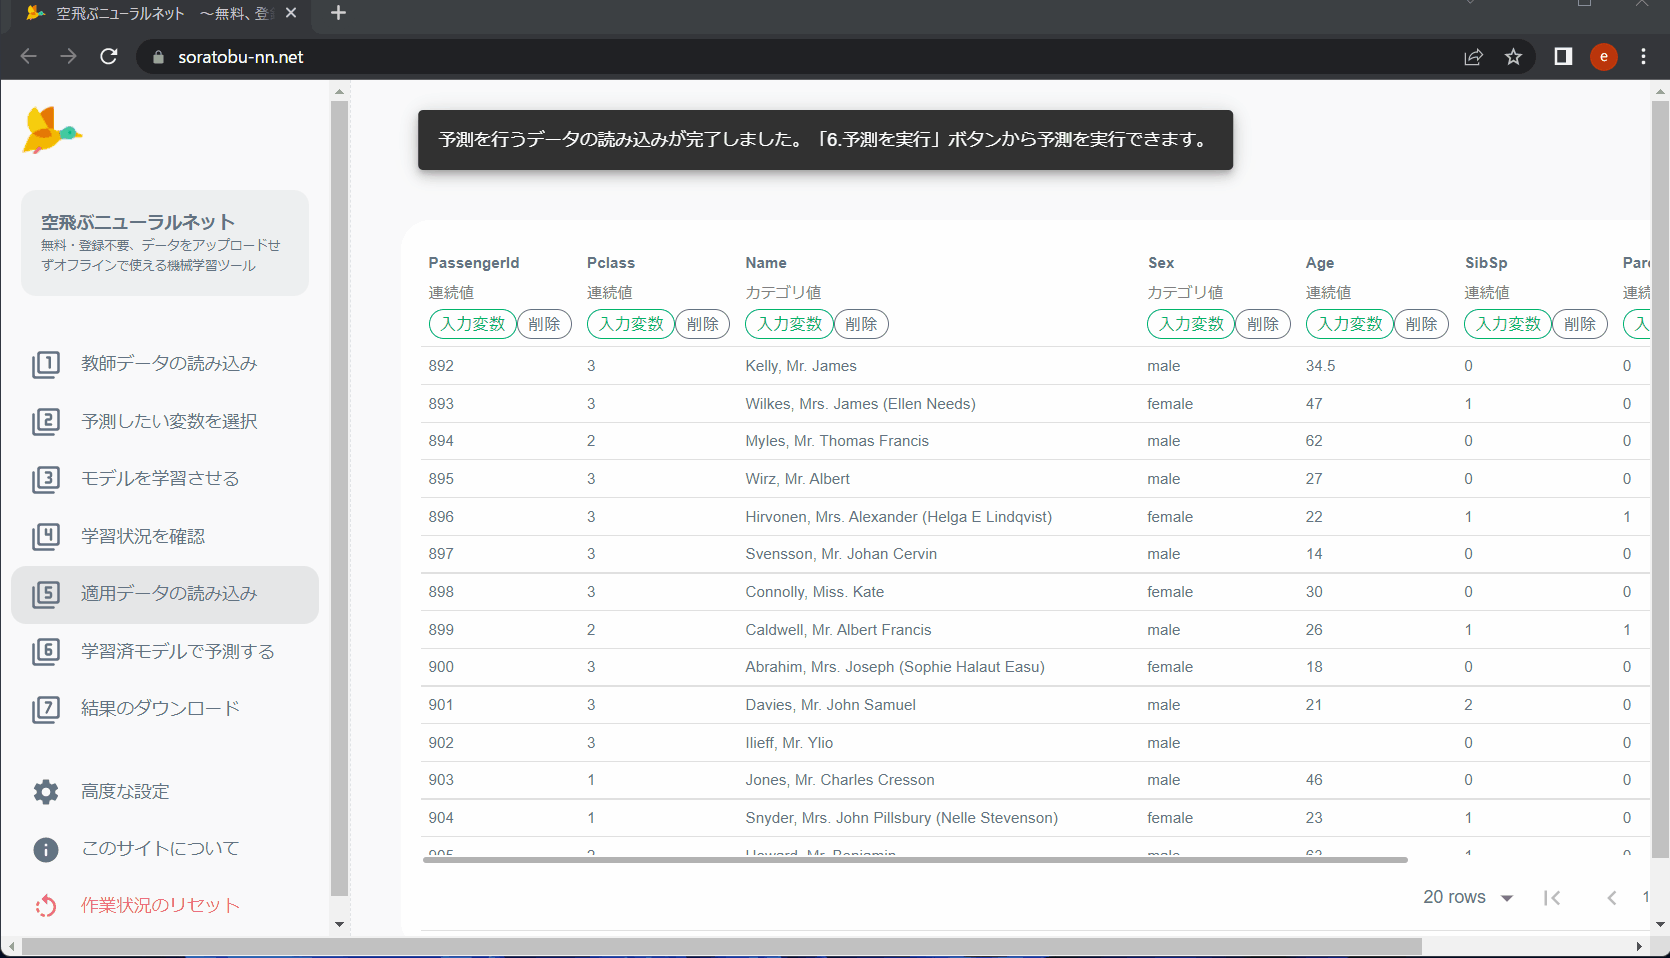The width and height of the screenshot is (1670, 958).
Task: Open 予測したい変数を選択 step
Action: (165, 421)
